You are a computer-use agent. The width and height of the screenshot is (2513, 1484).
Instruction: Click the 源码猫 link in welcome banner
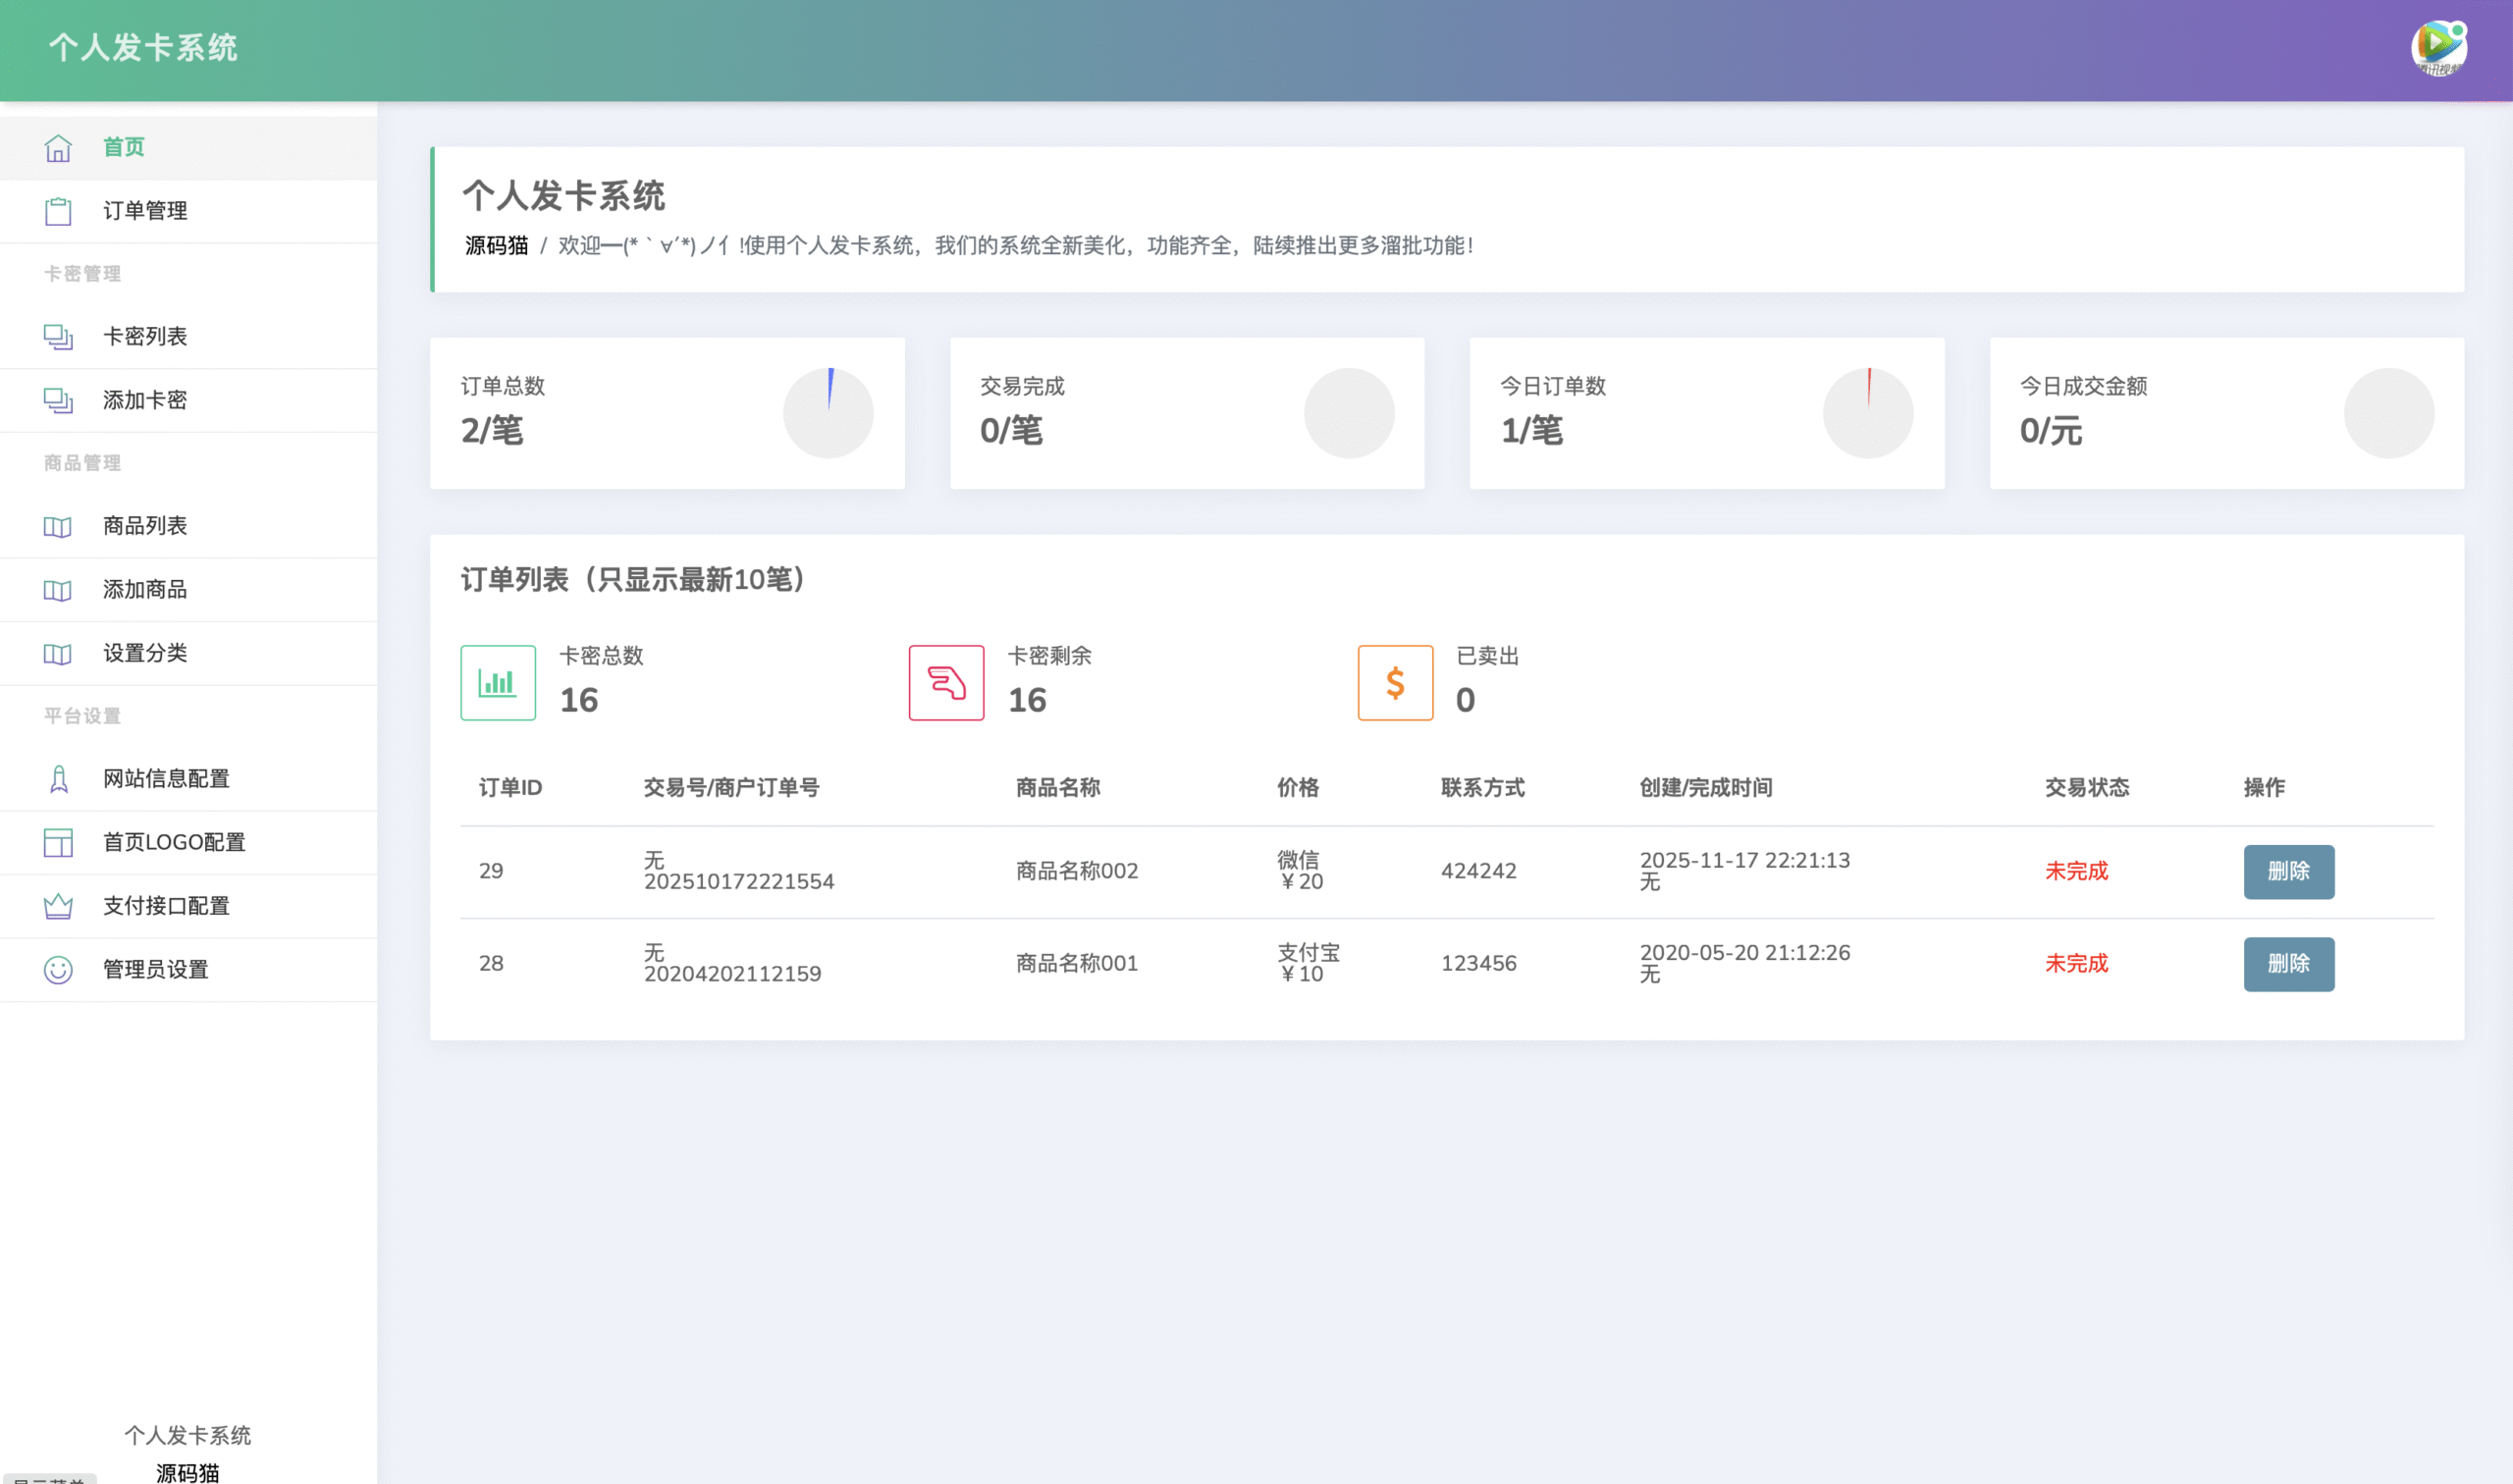[497, 246]
